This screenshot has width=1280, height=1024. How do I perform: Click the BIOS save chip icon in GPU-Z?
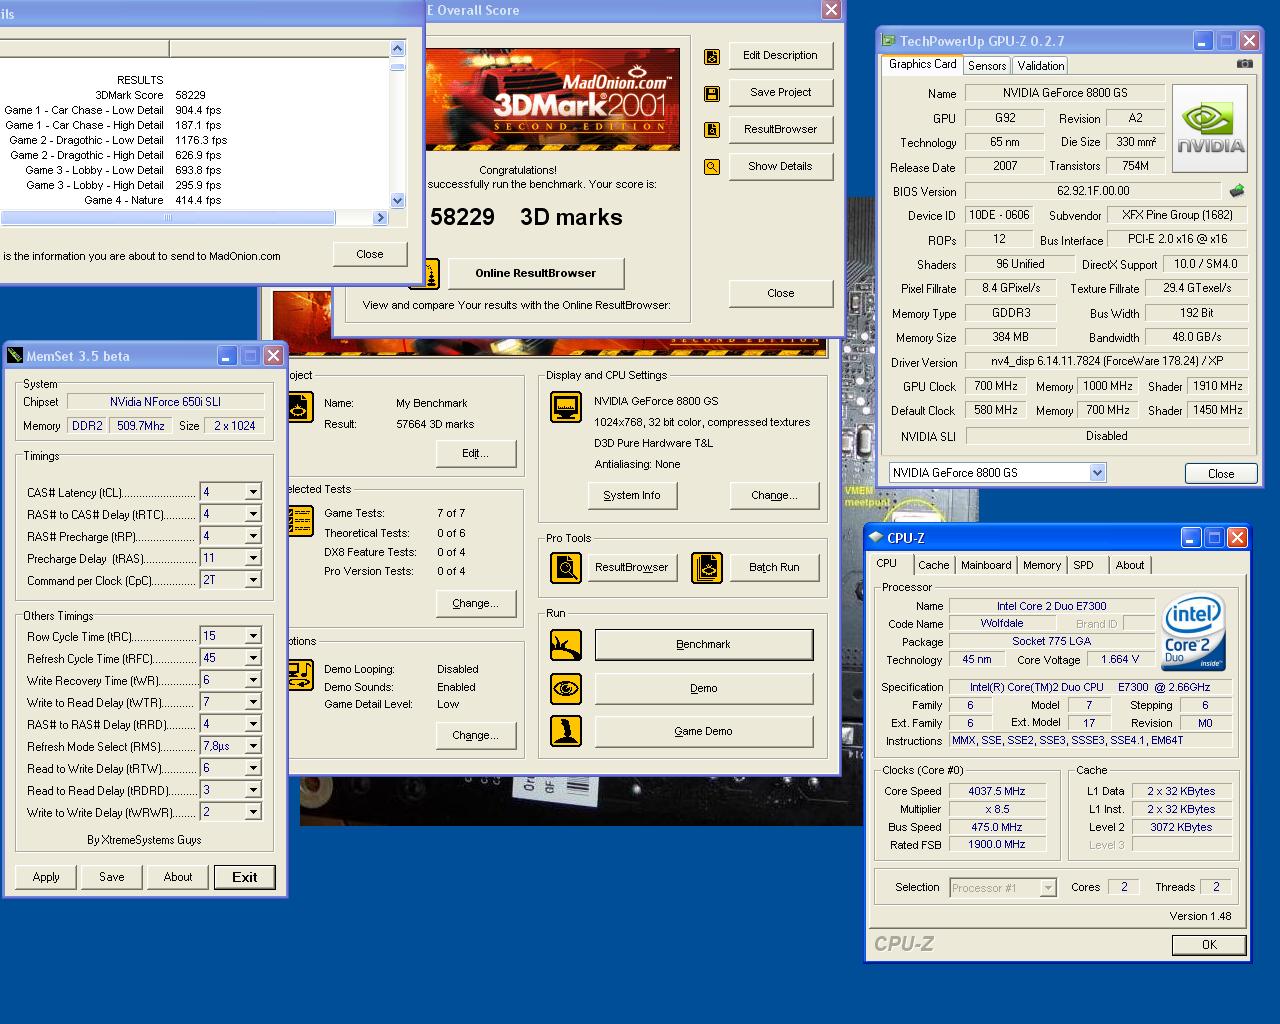coord(1237,191)
